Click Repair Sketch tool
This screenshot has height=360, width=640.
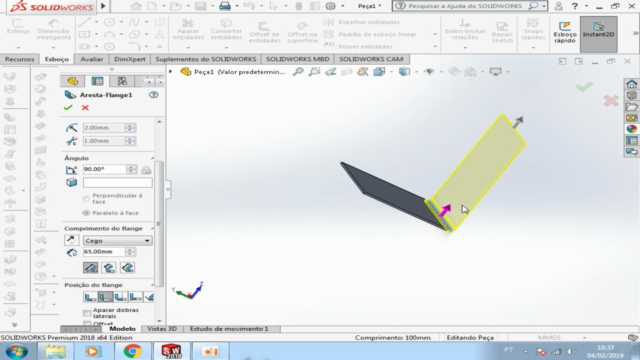[502, 32]
